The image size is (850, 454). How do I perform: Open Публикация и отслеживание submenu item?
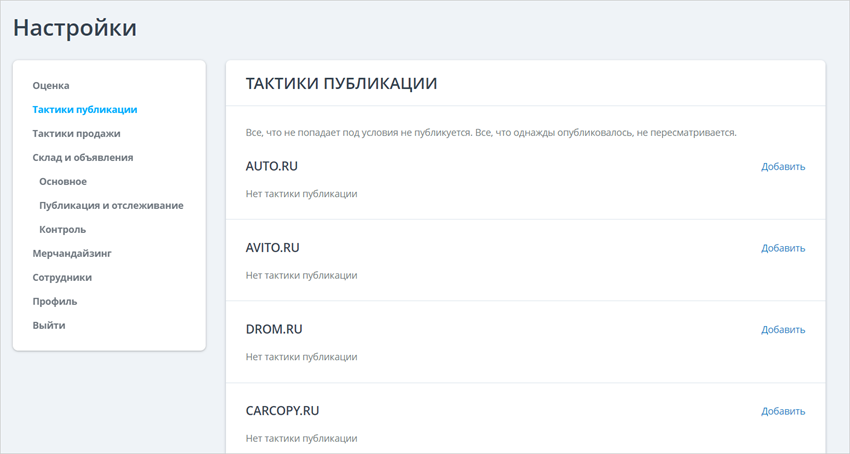[x=111, y=206]
